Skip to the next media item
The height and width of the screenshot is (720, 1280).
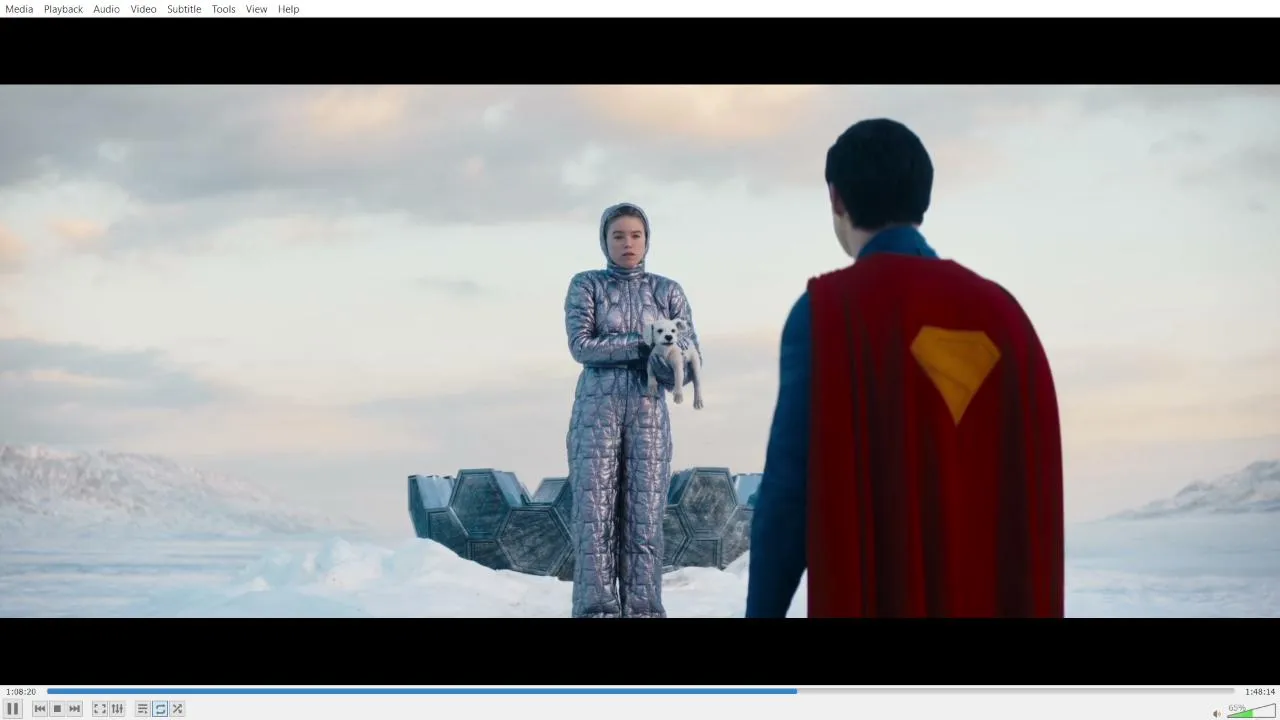click(75, 709)
